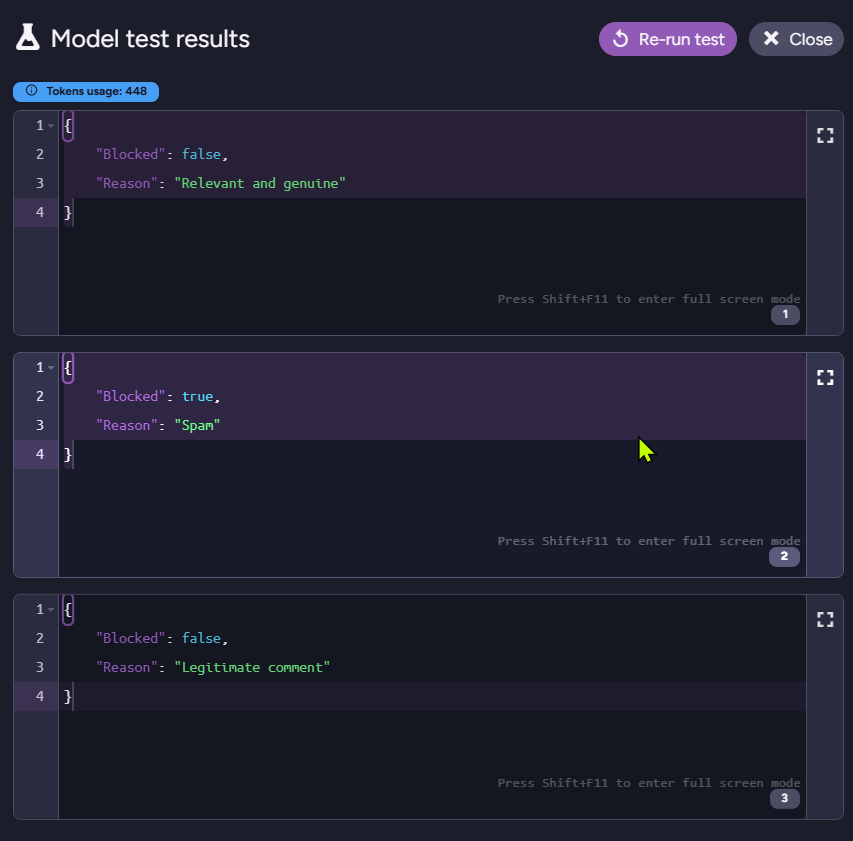The image size is (853, 841).
Task: Click the "Legitimate comment" reason value
Action: point(252,667)
